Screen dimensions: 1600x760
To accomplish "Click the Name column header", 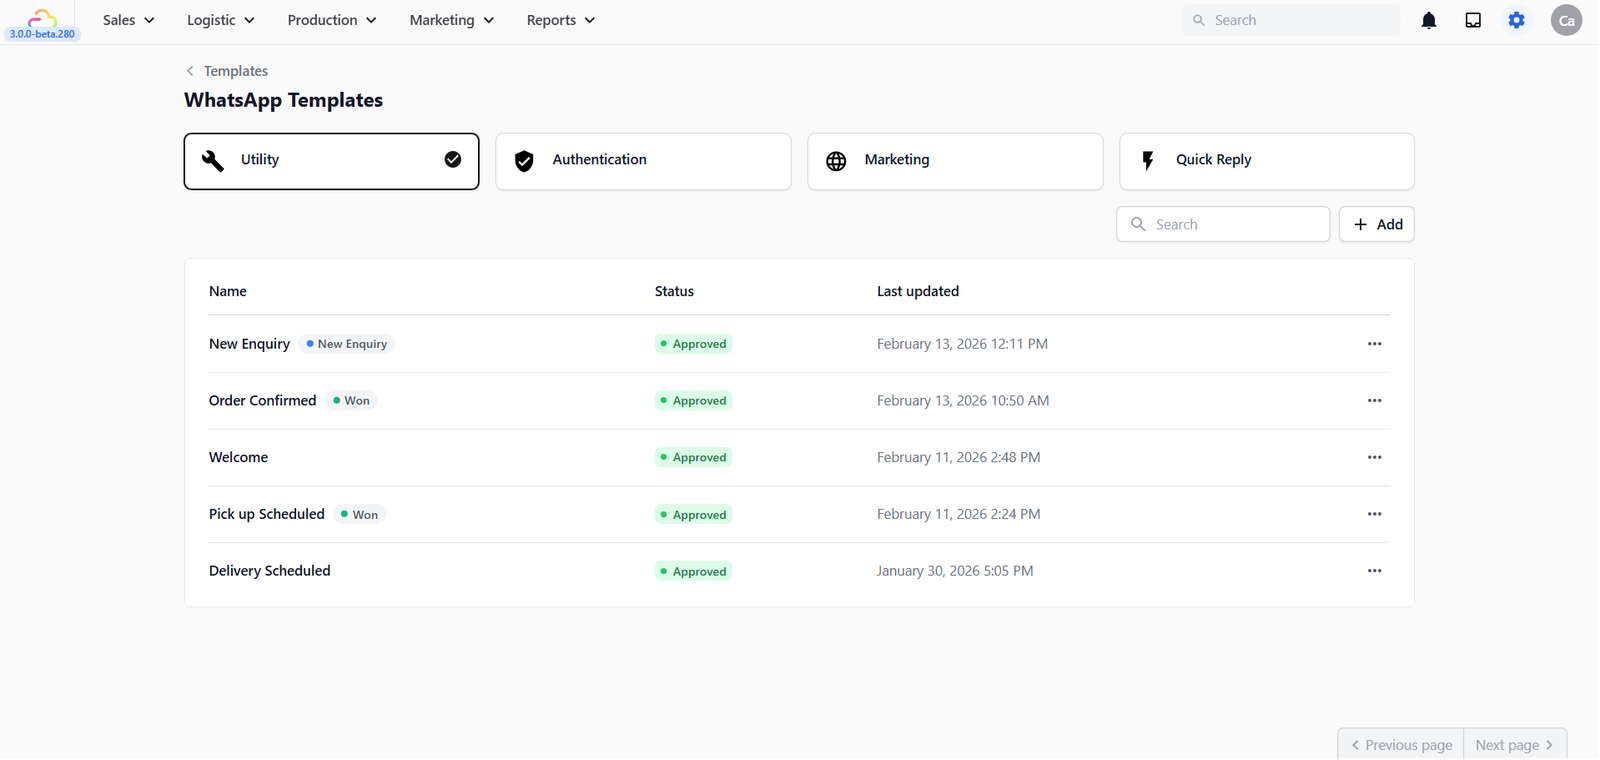I will tap(228, 291).
